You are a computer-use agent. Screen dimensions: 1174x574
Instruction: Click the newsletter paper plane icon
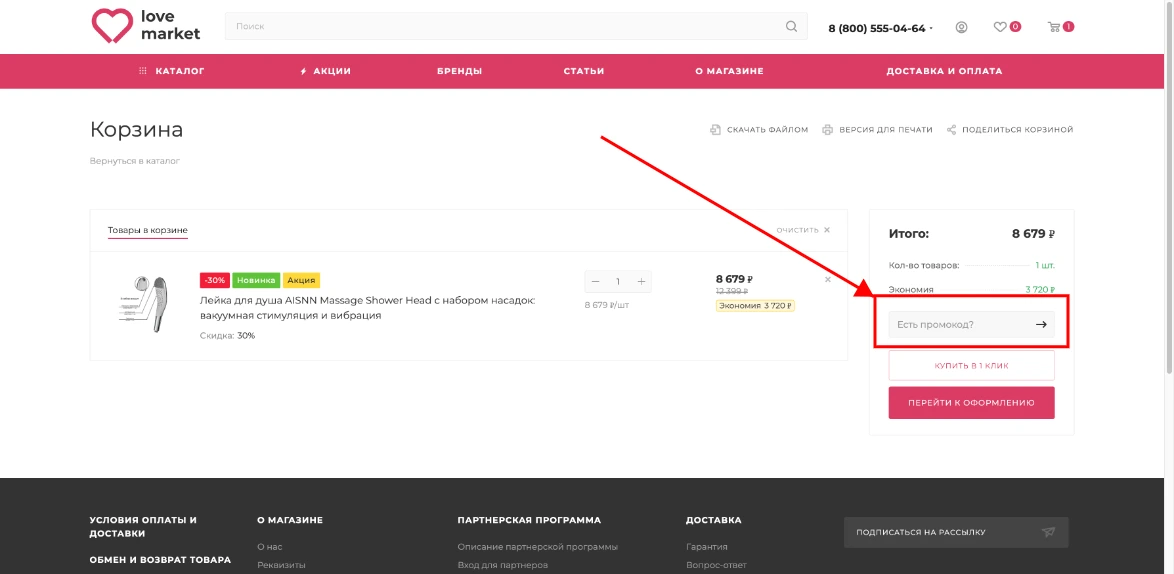pyautogui.click(x=1048, y=532)
